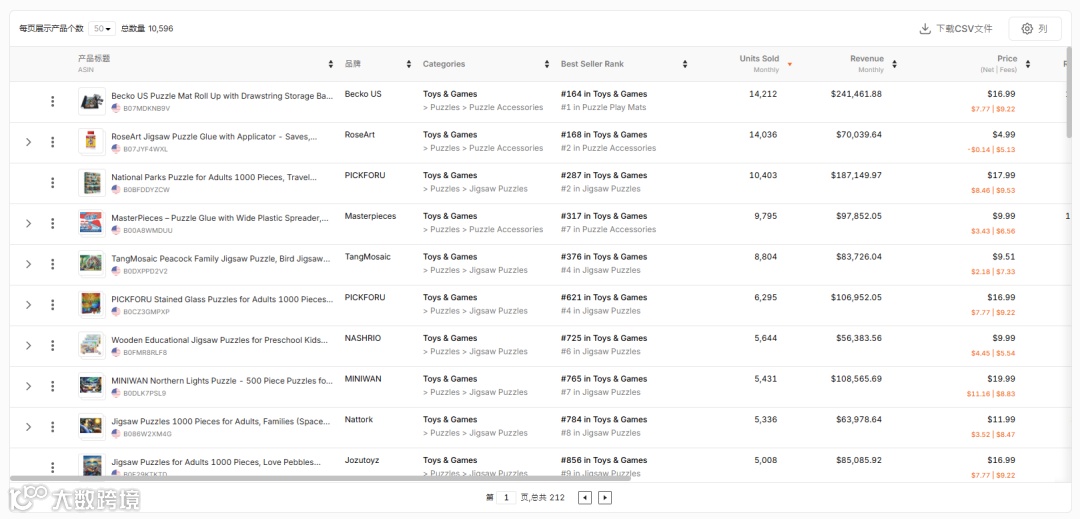Sort by Revenue column arrows
Image resolution: width=1080 pixels, height=519 pixels.
[894, 64]
